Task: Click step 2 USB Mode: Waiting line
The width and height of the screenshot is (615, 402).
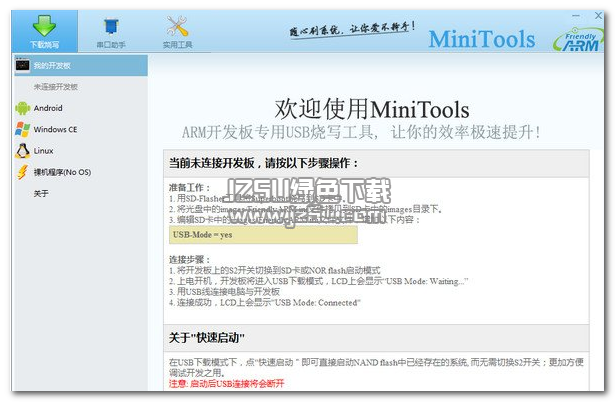Action: pos(318,281)
